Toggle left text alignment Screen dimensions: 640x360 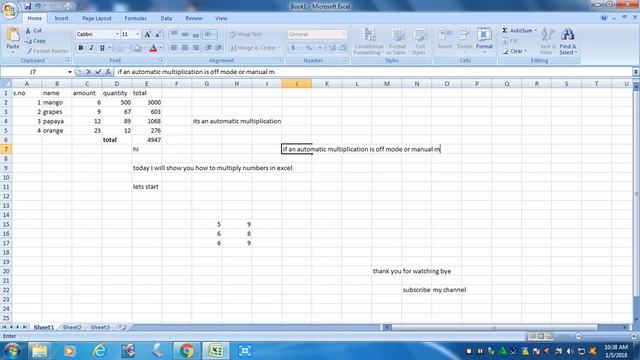click(174, 48)
